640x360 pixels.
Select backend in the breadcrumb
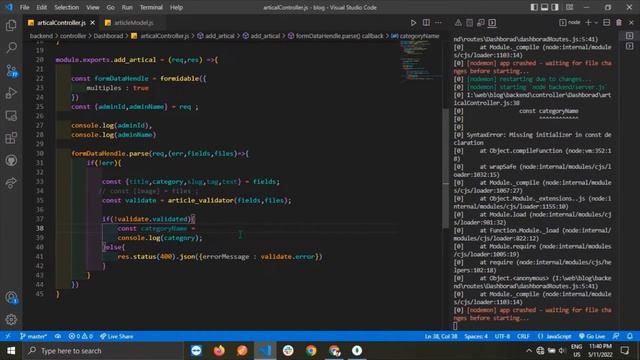(41, 36)
